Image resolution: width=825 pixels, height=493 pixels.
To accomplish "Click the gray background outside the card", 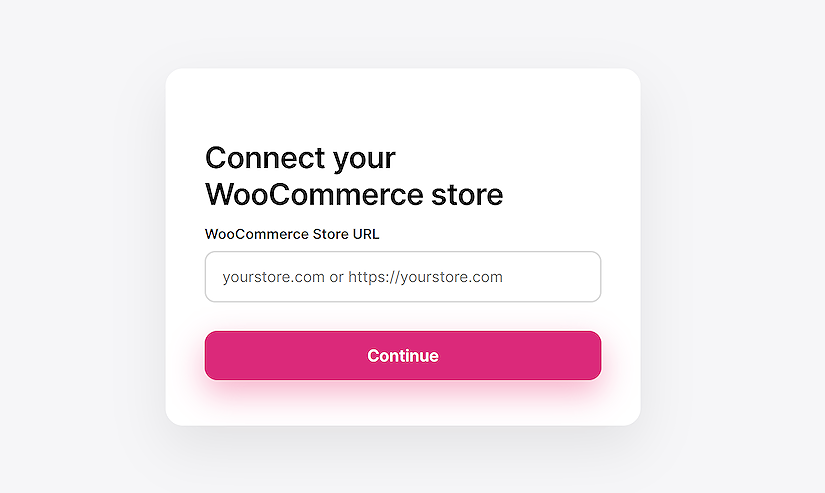I will (x=80, y=250).
